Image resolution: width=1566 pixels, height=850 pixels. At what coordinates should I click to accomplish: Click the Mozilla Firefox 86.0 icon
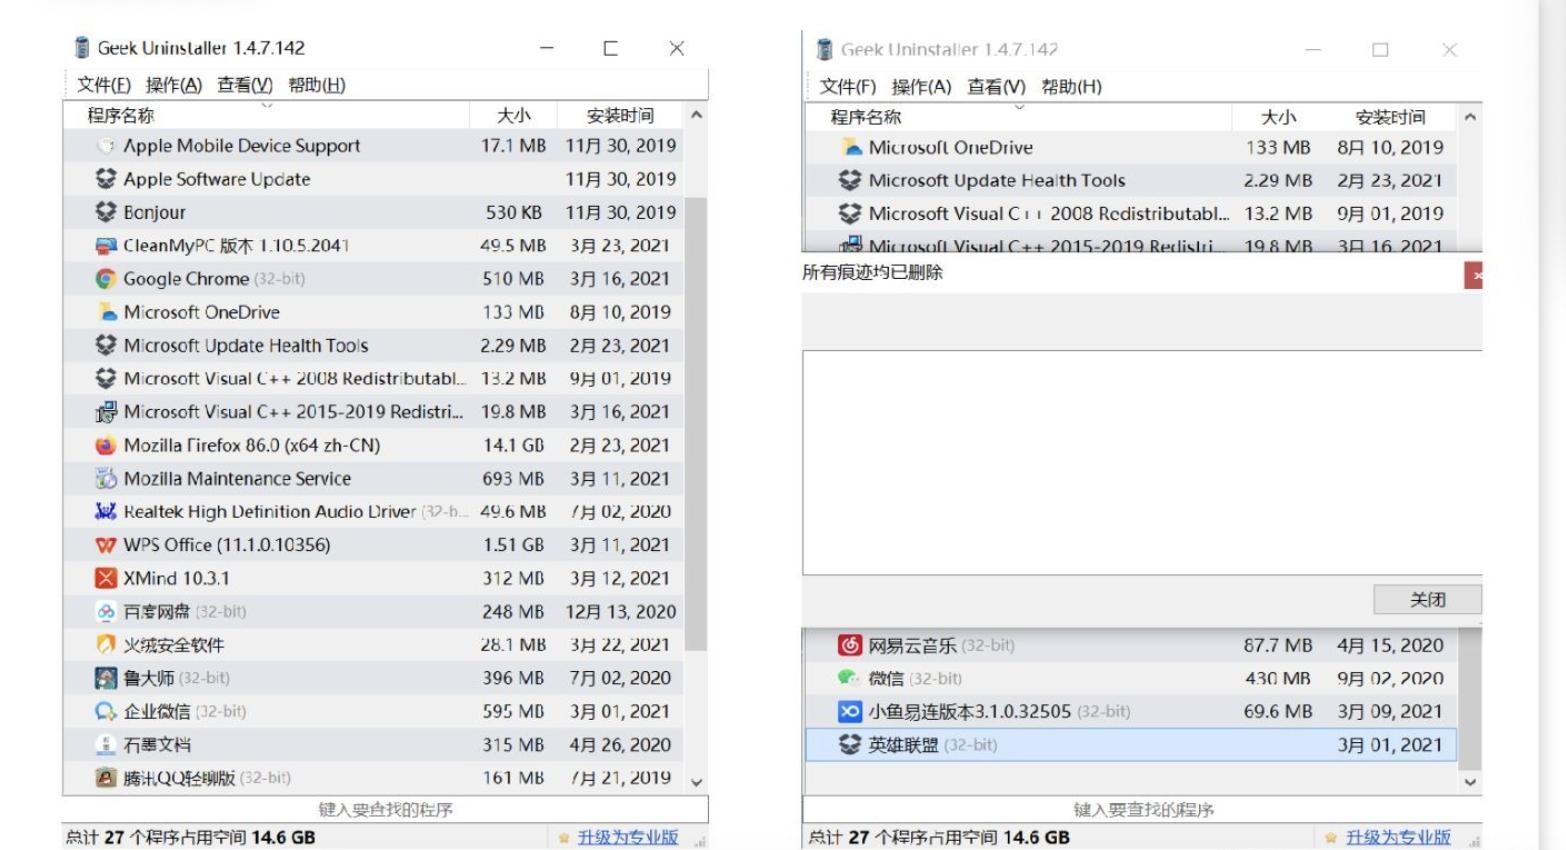coord(108,445)
